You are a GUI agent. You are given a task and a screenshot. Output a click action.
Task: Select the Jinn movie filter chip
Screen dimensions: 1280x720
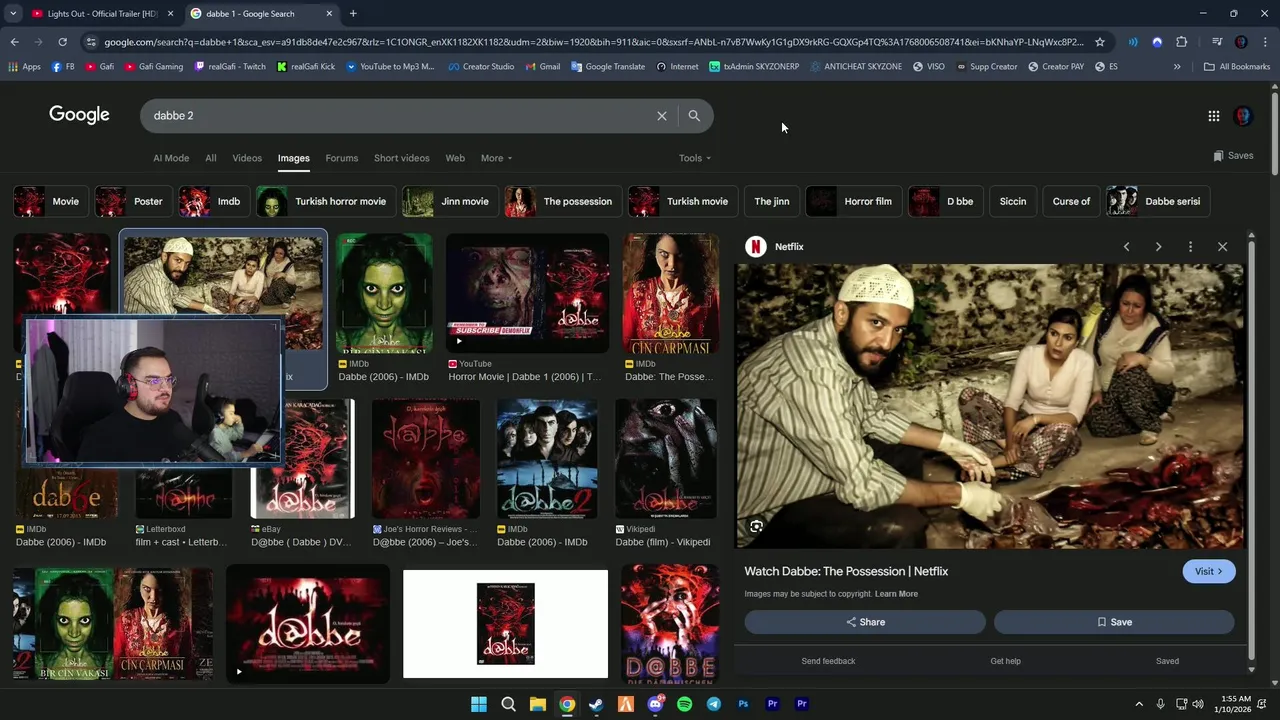pos(450,202)
